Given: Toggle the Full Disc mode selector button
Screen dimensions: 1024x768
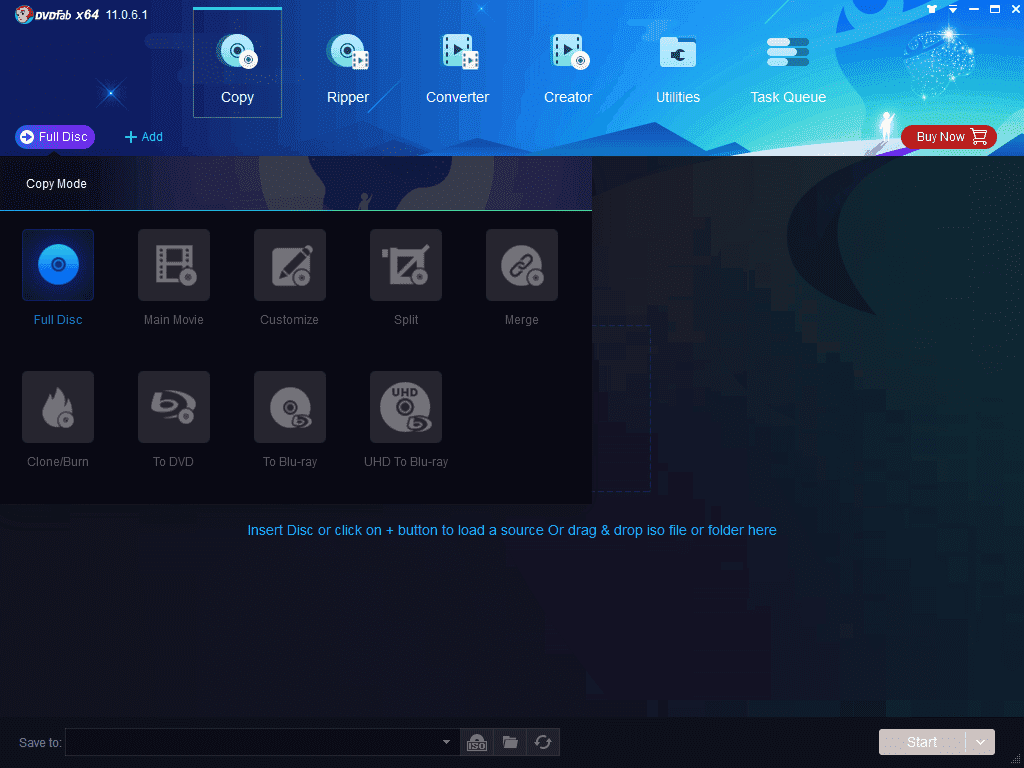Looking at the screenshot, I should pos(55,136).
